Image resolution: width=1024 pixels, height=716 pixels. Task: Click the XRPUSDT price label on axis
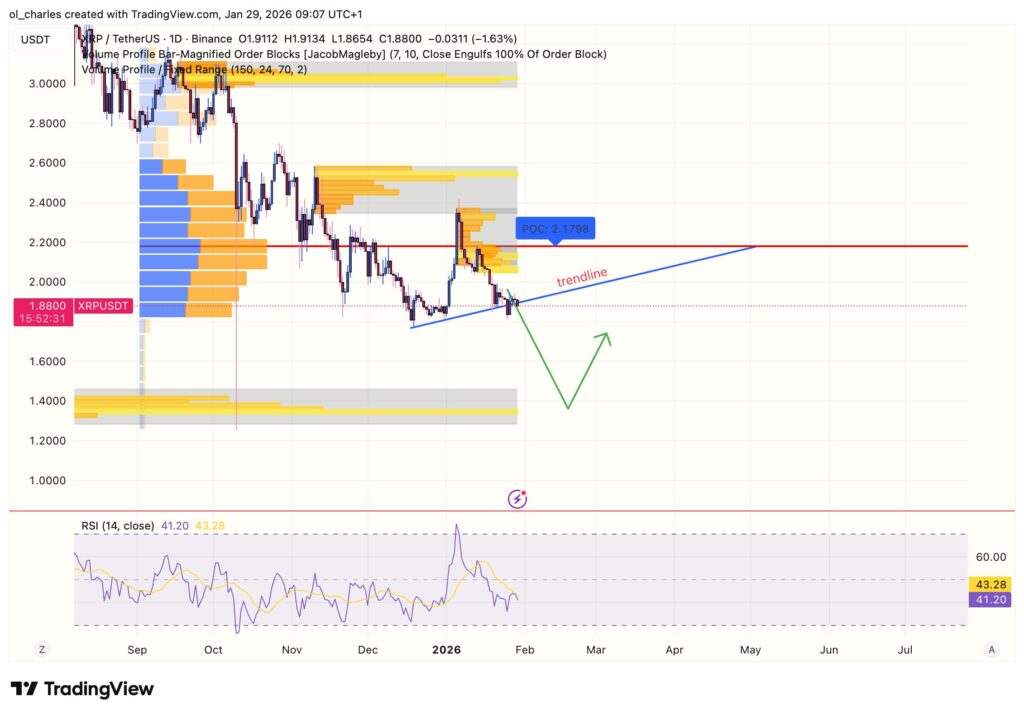(101, 306)
